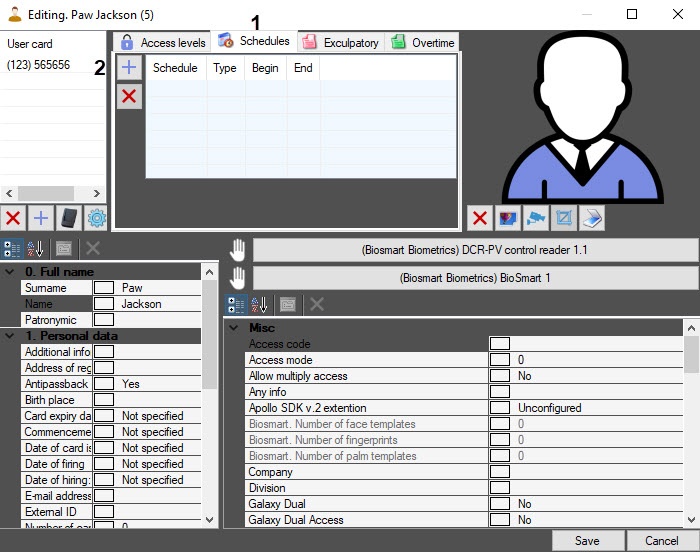Add a new schedule with the plus button
700x552 pixels.
129,67
